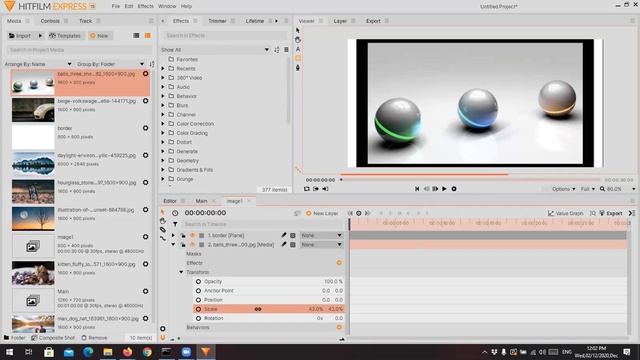
Task: Open HitFilm taskbar icon
Action: click(206, 352)
